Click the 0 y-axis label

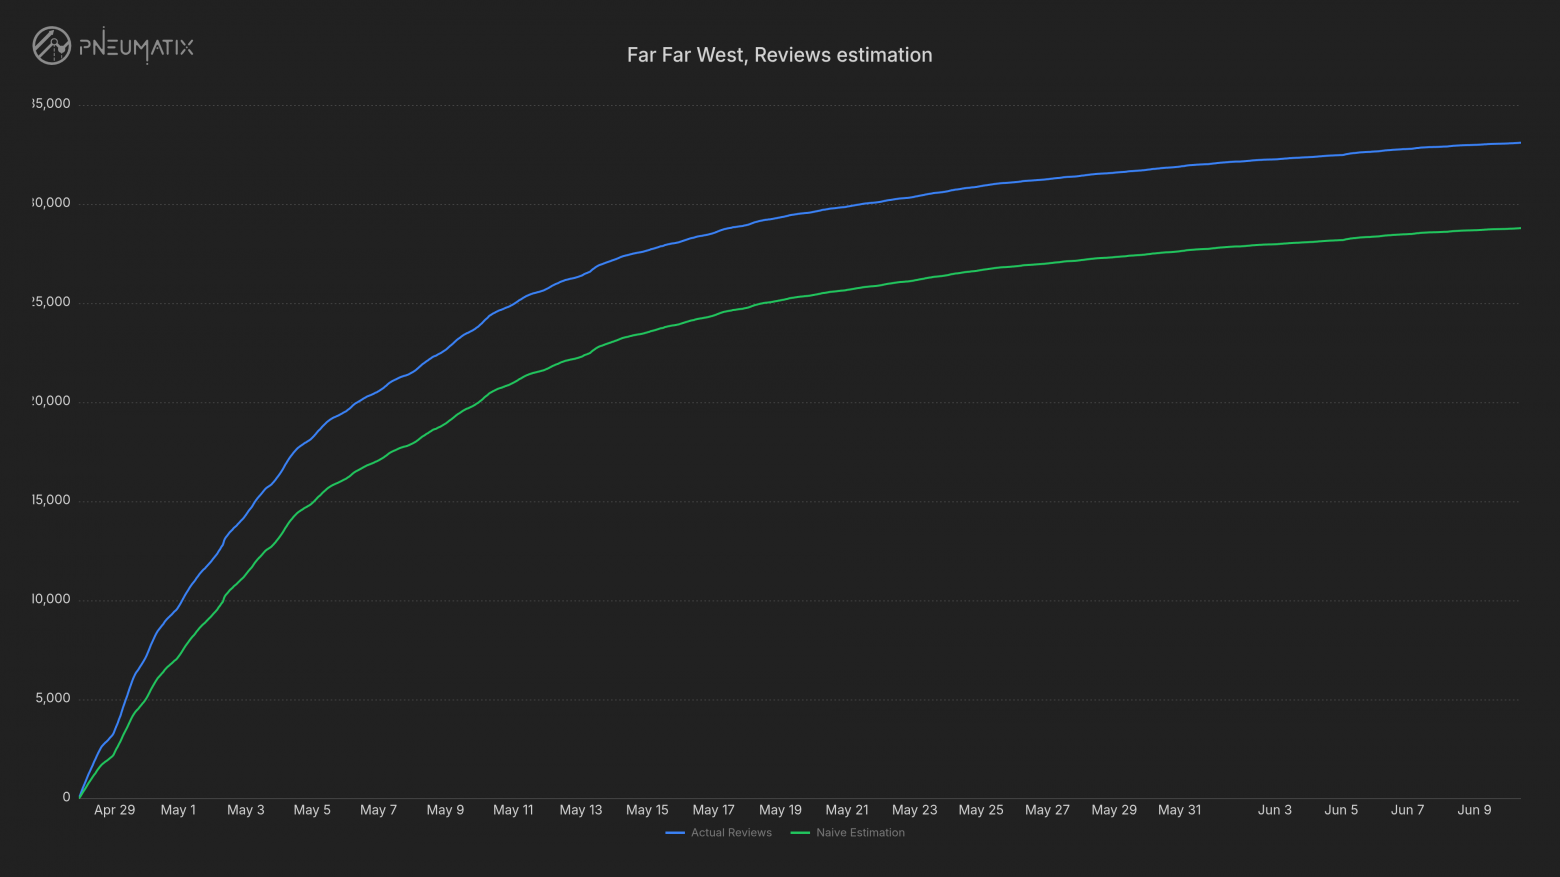(x=67, y=797)
